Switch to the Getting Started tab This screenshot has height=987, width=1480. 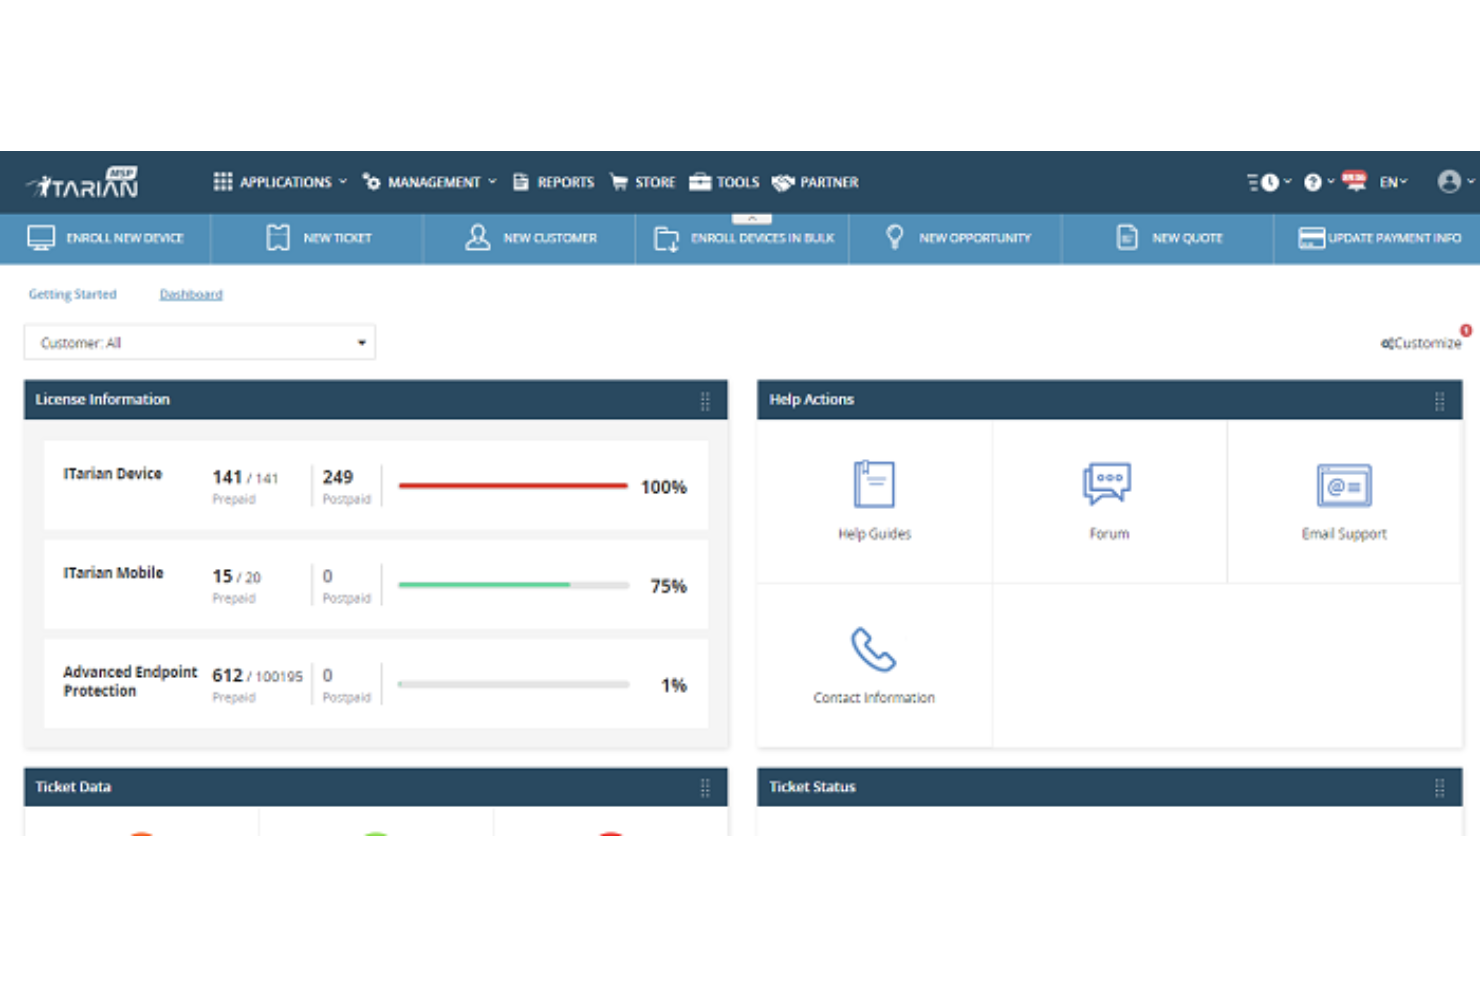click(72, 293)
